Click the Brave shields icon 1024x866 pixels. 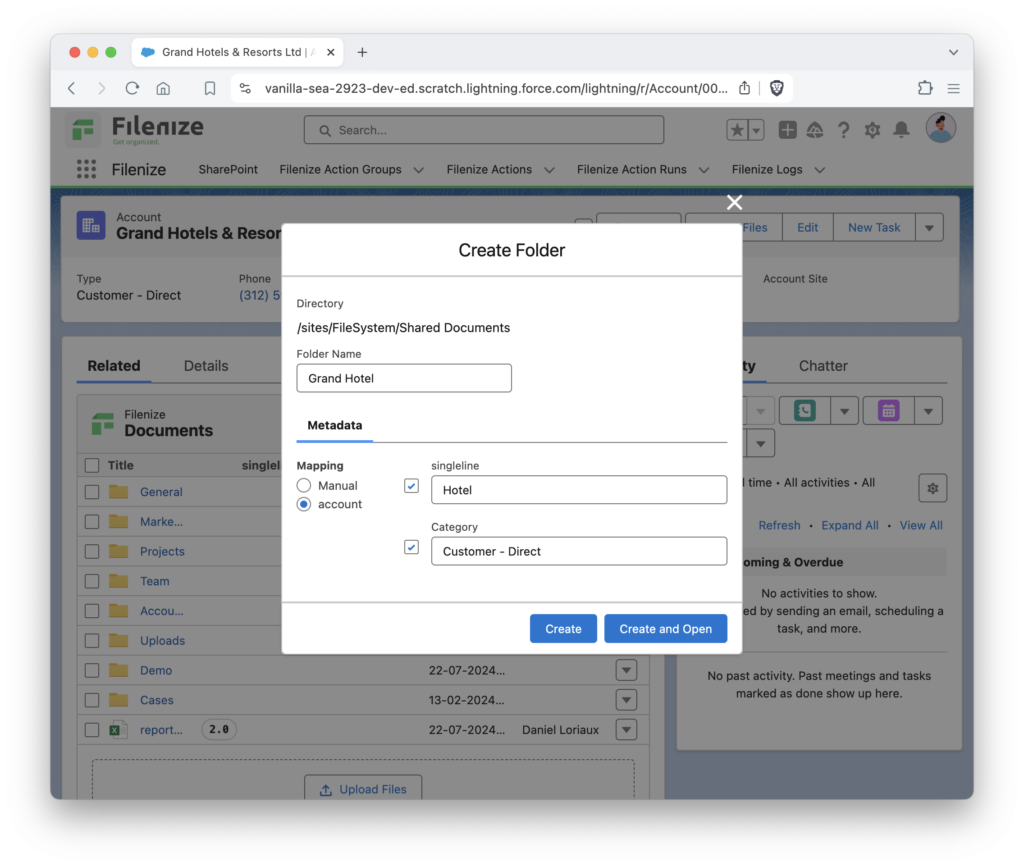click(776, 88)
